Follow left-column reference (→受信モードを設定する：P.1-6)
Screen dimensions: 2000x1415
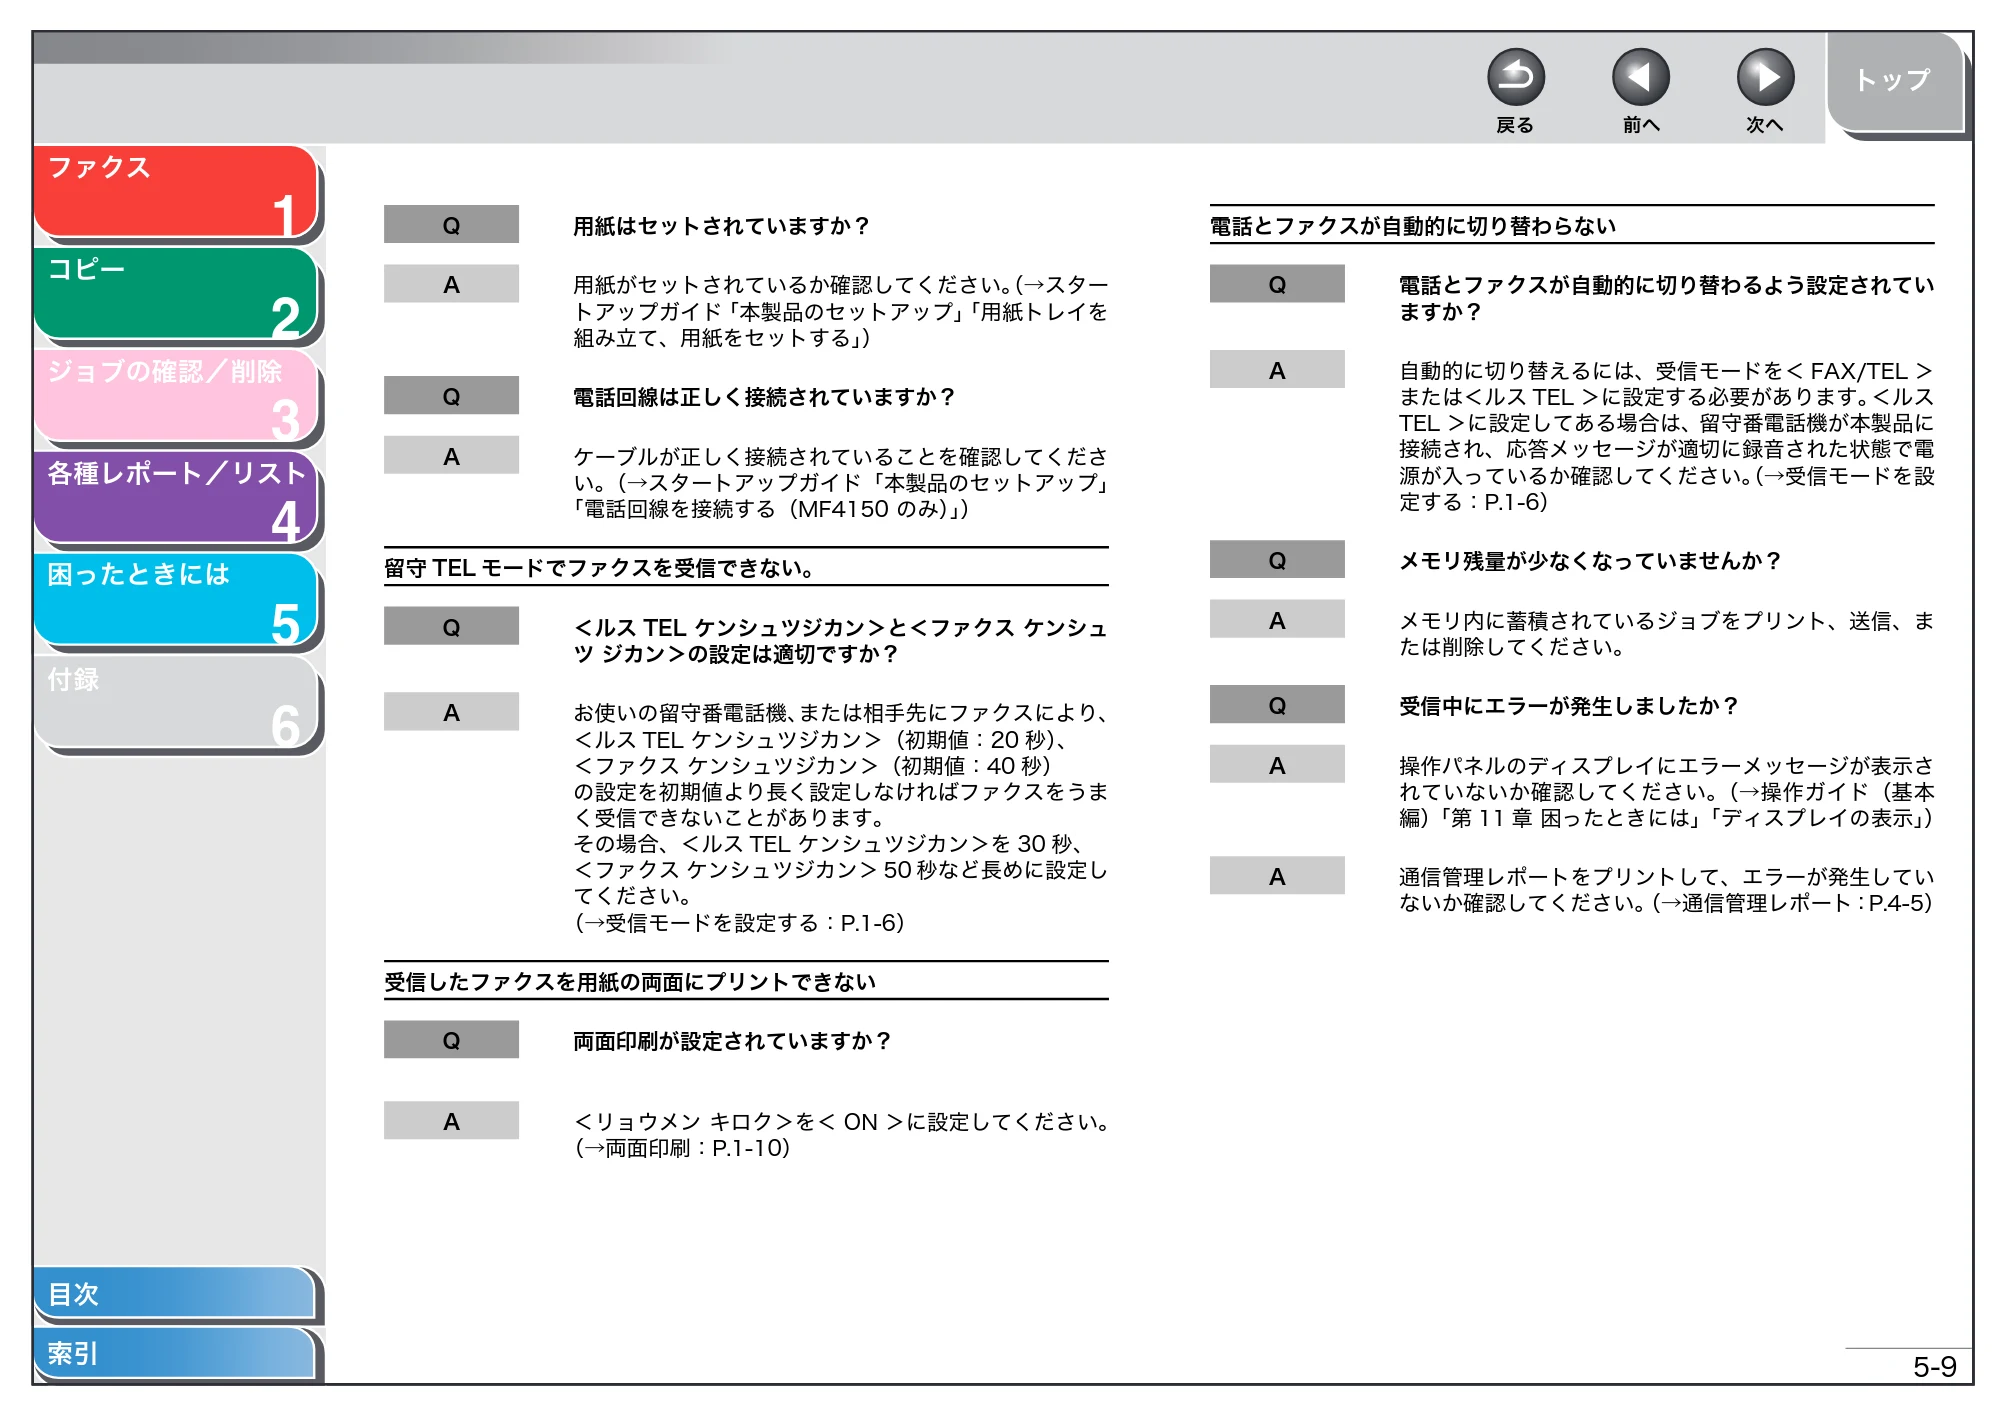740,923
